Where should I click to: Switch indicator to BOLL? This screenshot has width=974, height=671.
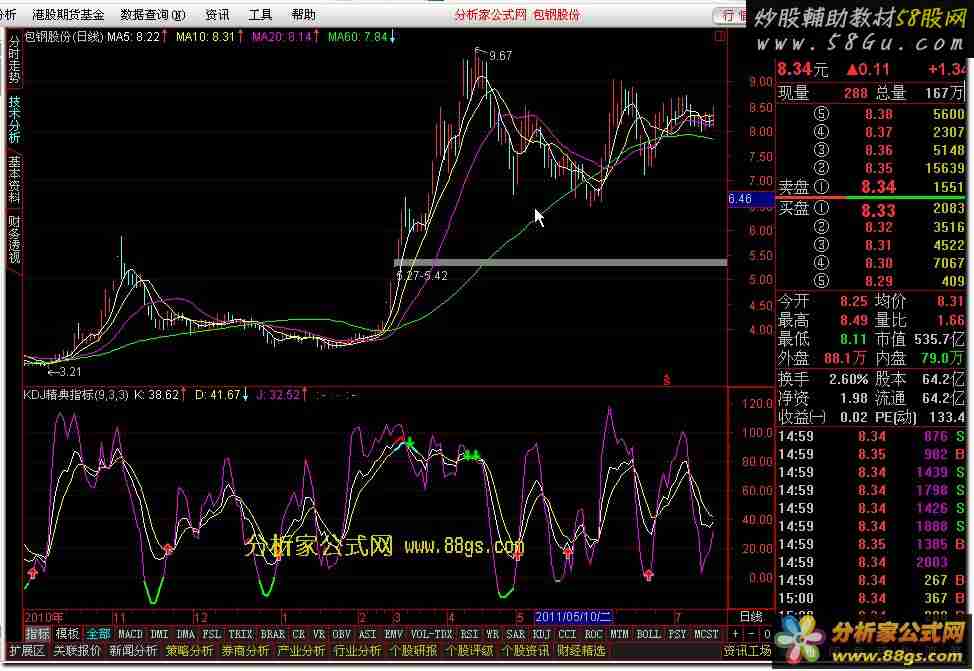pyautogui.click(x=648, y=634)
